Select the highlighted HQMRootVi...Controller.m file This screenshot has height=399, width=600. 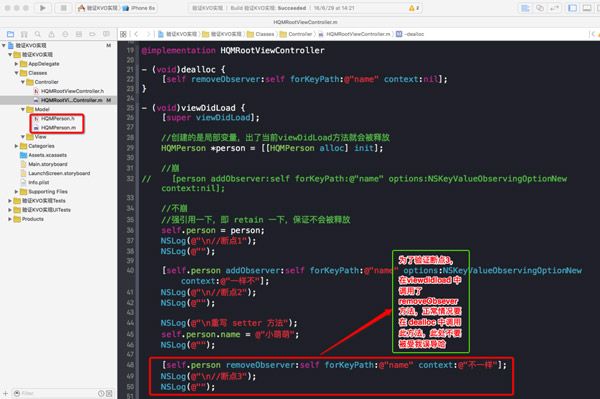[x=59, y=100]
